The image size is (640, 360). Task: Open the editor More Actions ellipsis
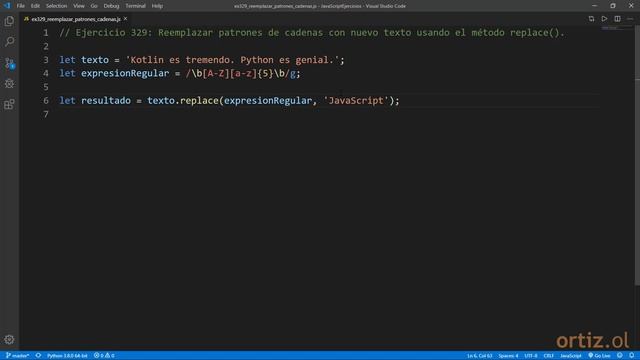click(630, 19)
